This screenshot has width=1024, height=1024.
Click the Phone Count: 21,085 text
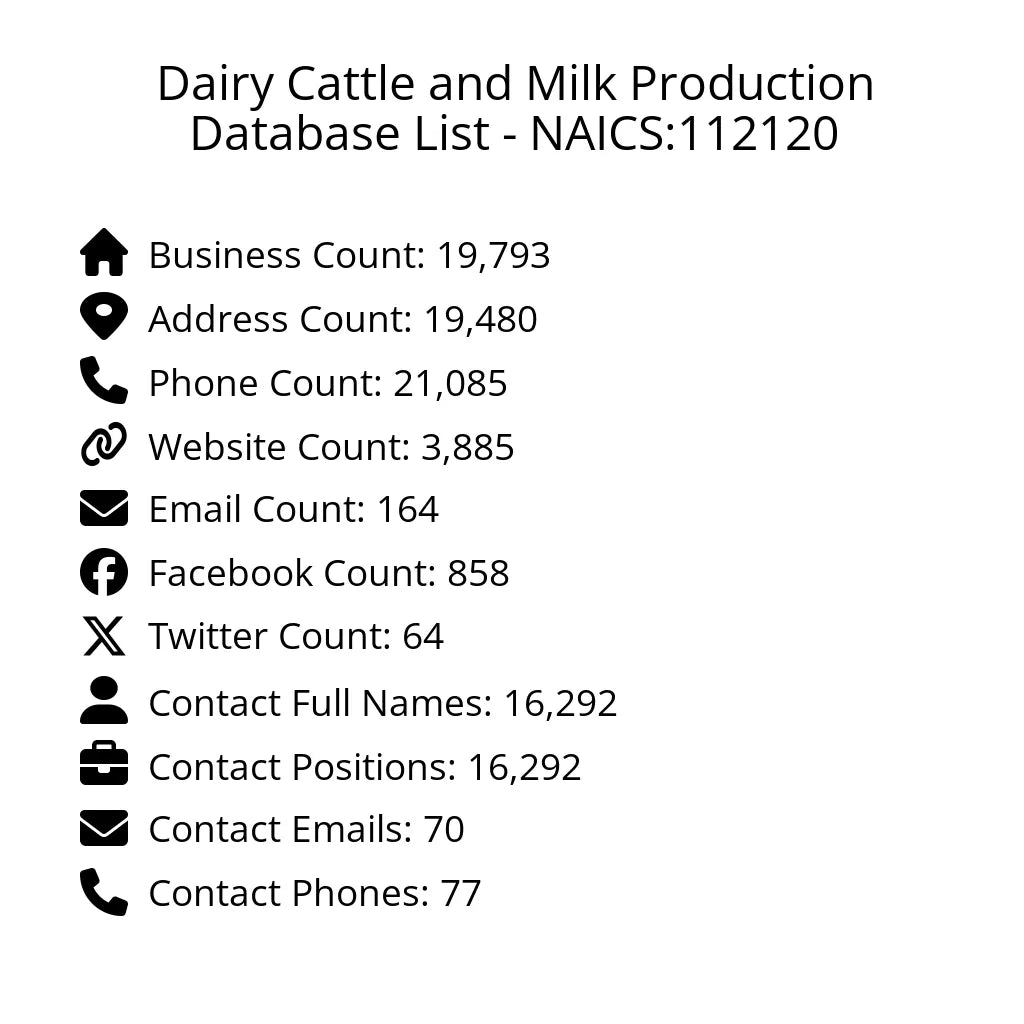pos(328,384)
